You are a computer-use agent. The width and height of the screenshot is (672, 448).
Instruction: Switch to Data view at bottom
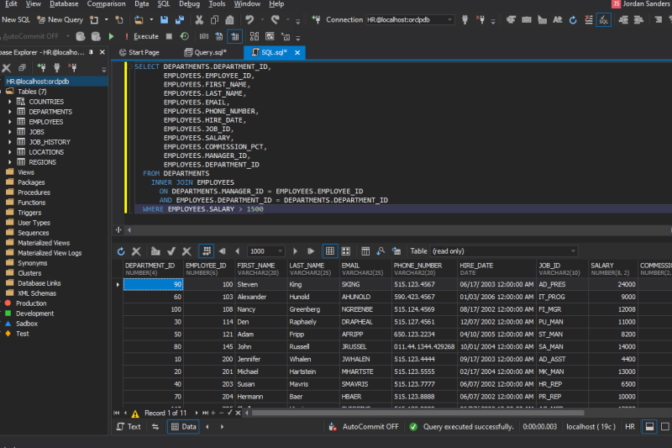pyautogui.click(x=182, y=426)
